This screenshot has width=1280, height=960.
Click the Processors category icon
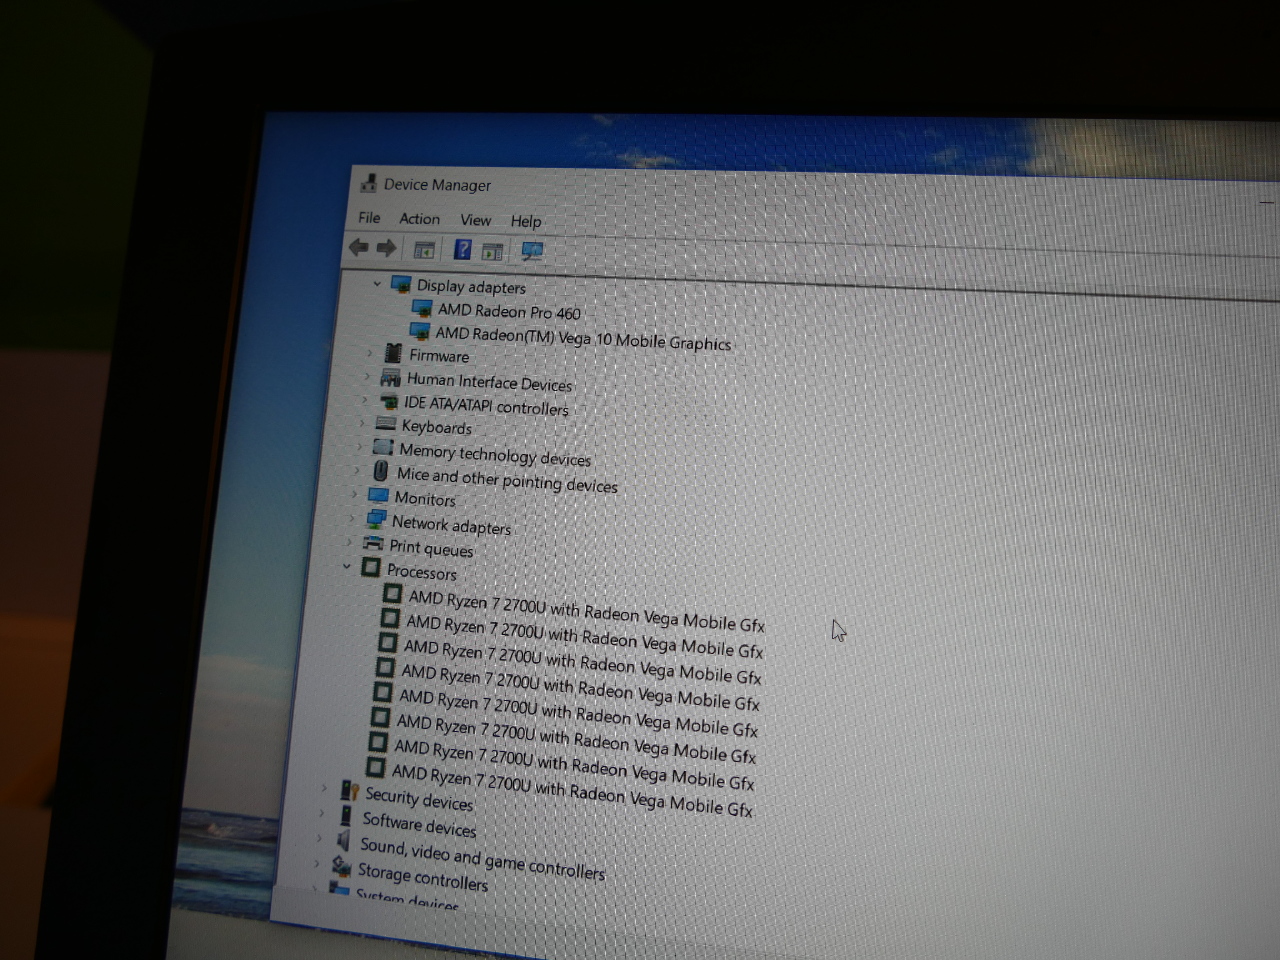(370, 568)
